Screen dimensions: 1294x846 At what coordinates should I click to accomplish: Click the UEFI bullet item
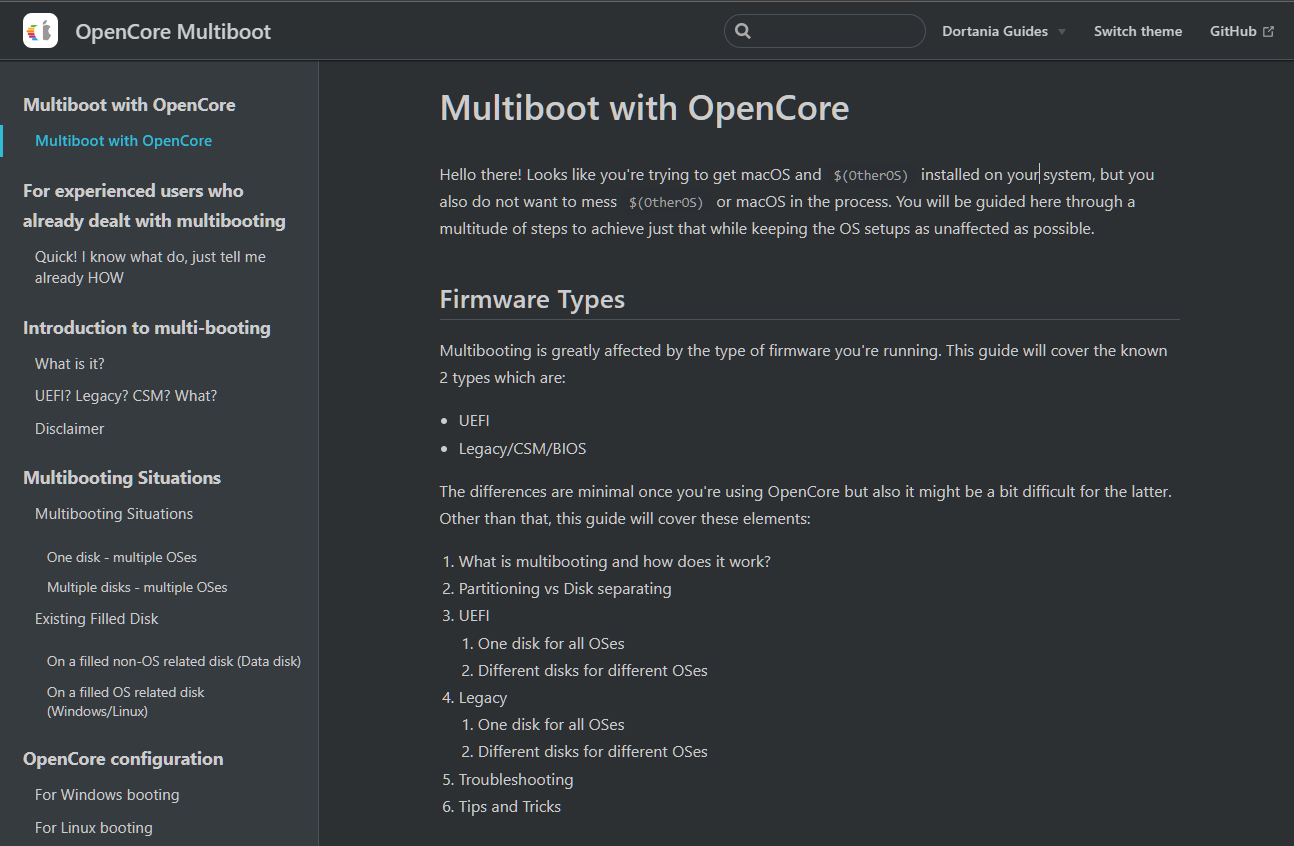tap(474, 421)
